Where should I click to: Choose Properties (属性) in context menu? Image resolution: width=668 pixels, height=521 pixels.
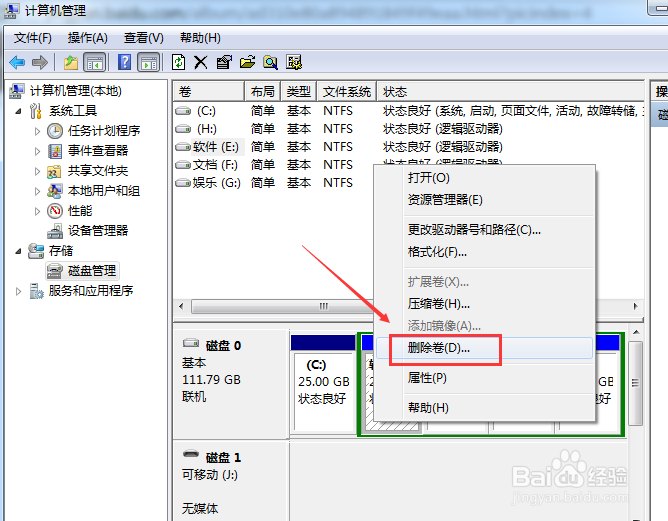point(484,378)
